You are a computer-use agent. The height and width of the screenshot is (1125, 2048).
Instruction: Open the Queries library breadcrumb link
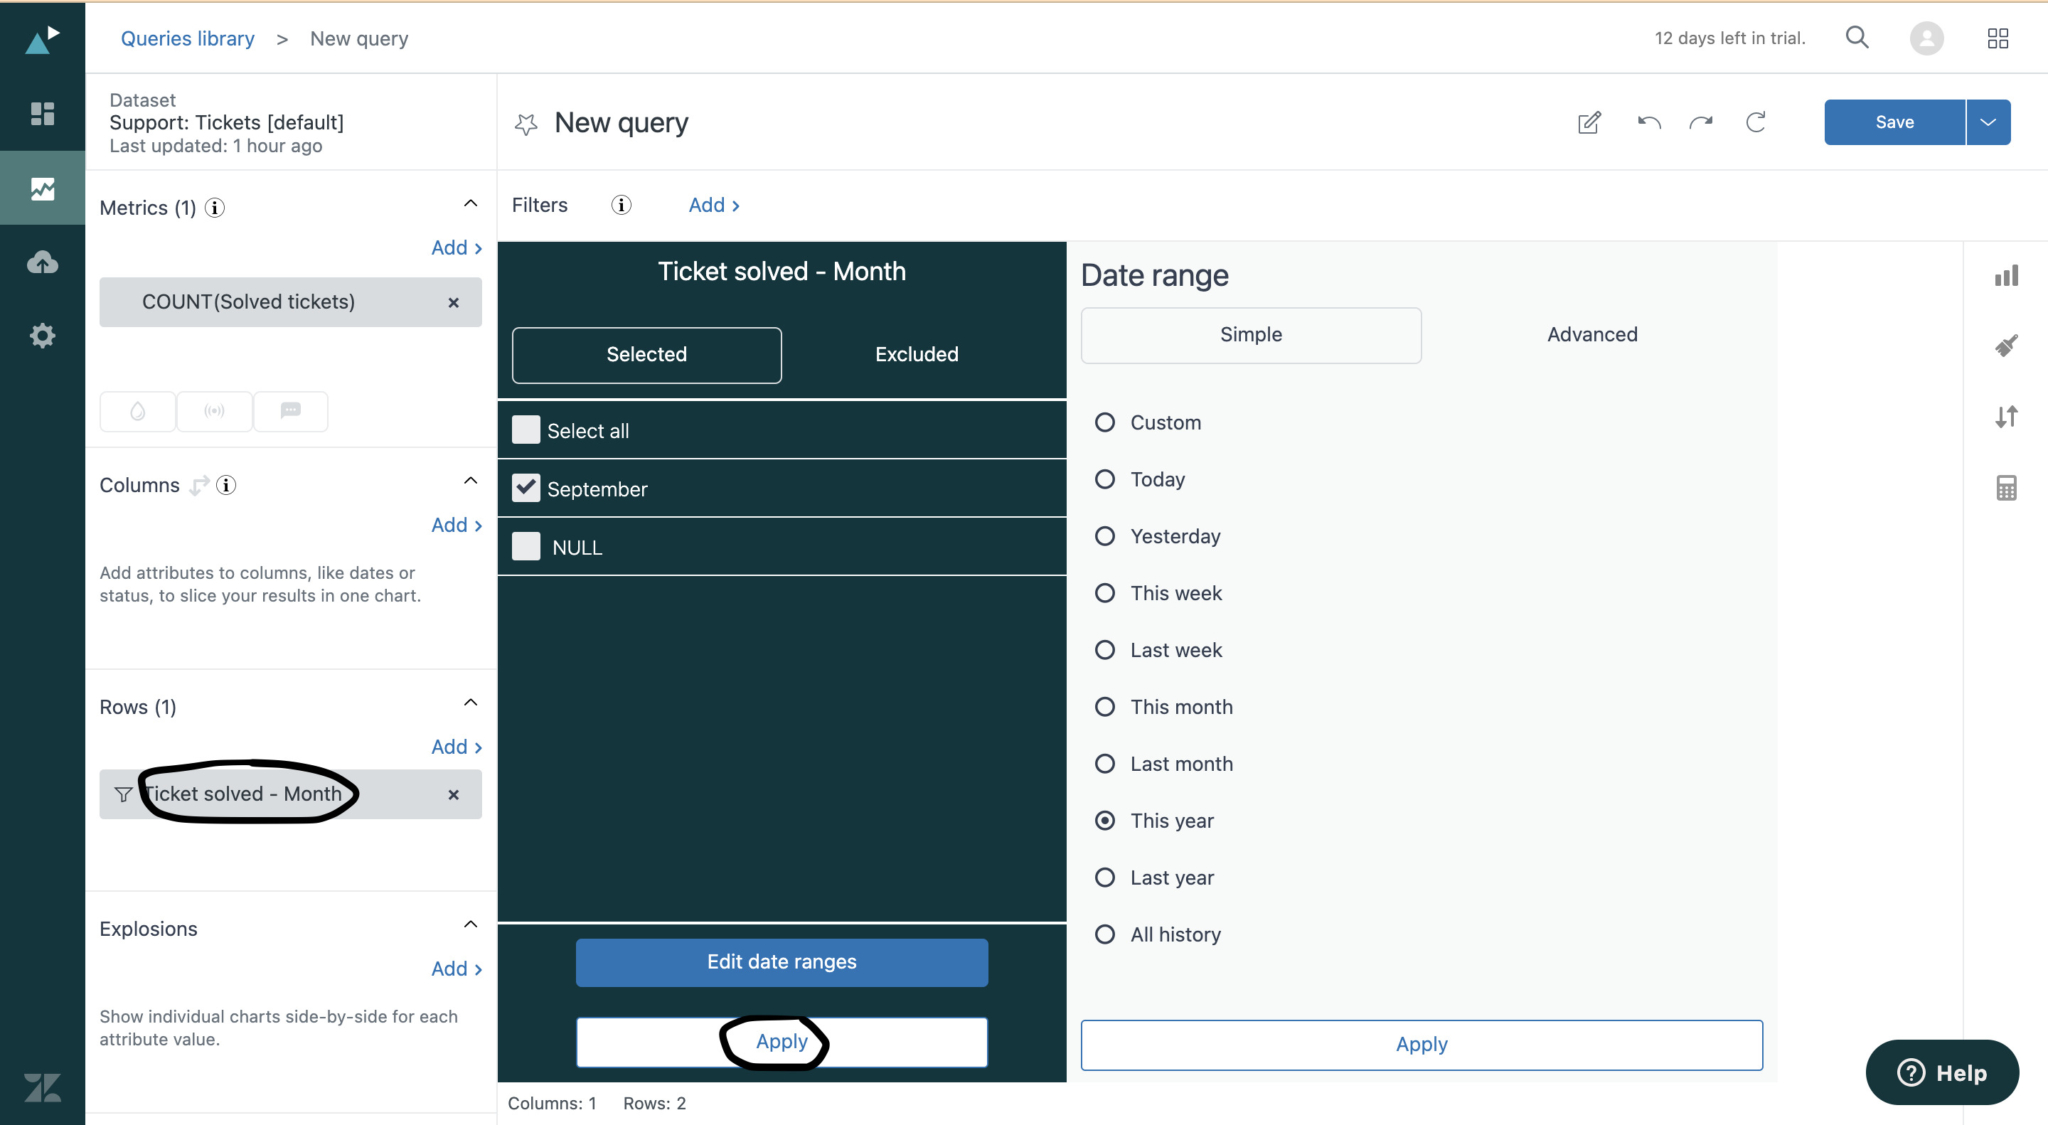(x=187, y=38)
